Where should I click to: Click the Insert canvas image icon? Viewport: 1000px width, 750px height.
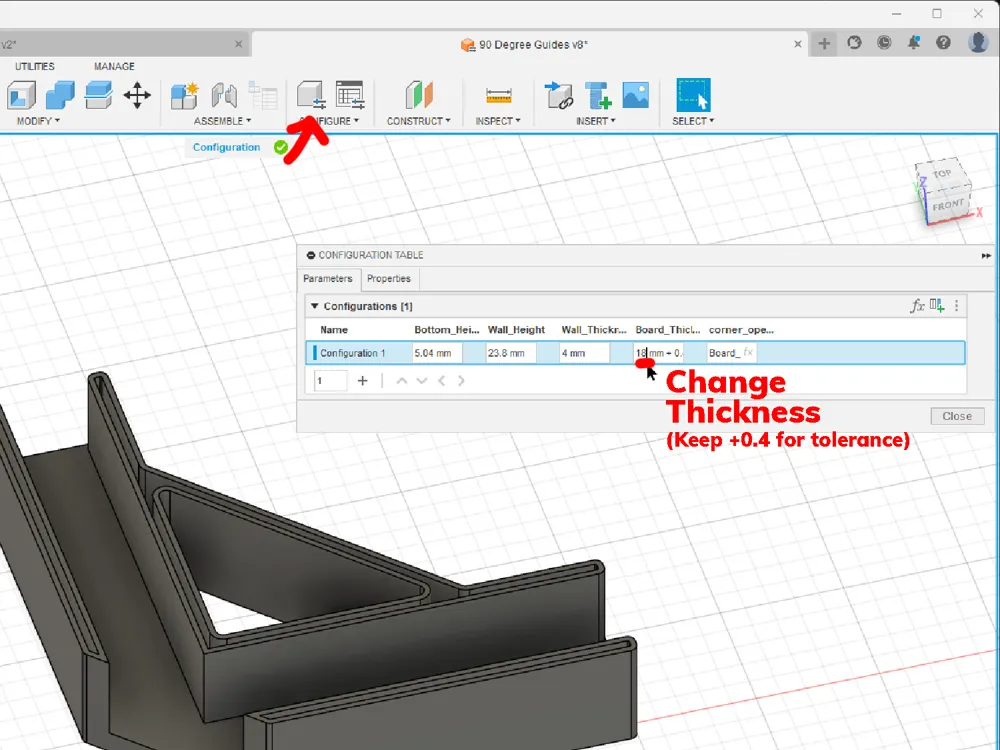click(x=636, y=95)
